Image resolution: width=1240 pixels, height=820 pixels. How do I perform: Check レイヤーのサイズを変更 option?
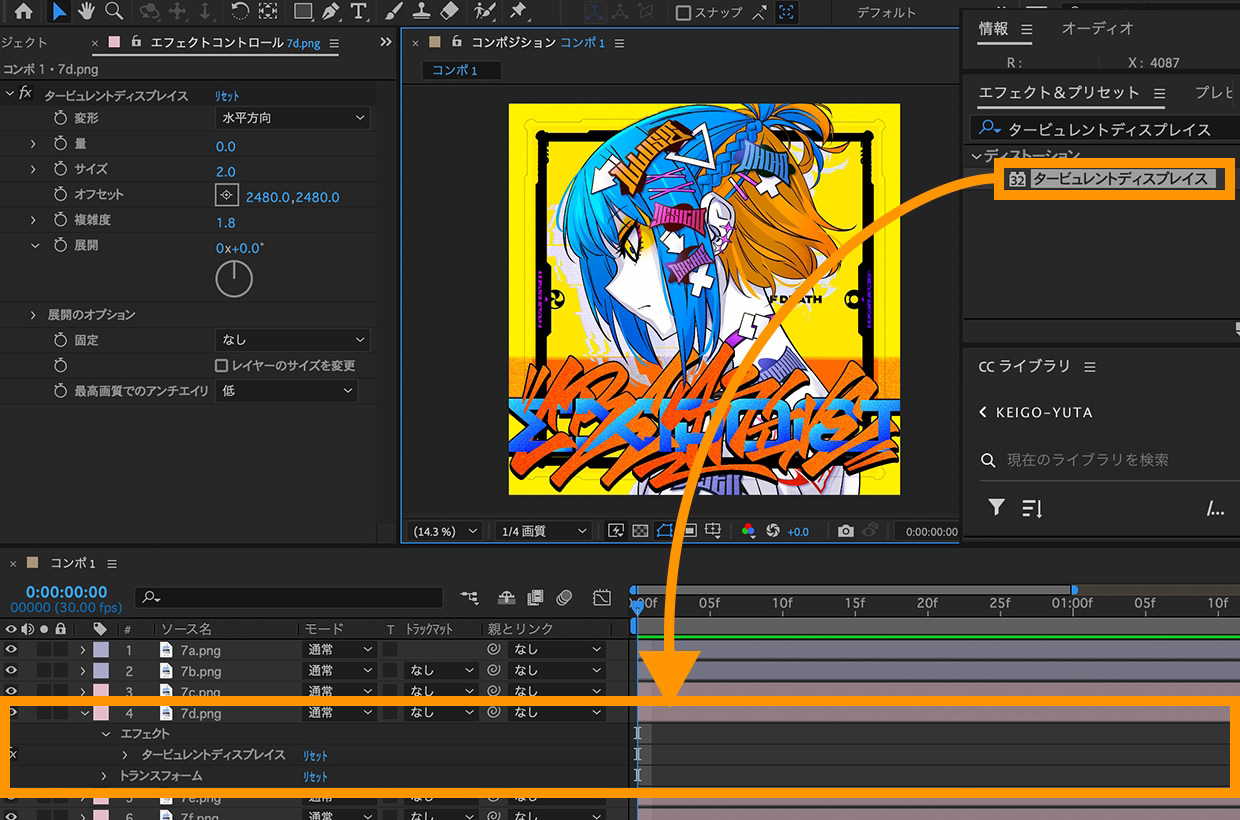coord(222,366)
